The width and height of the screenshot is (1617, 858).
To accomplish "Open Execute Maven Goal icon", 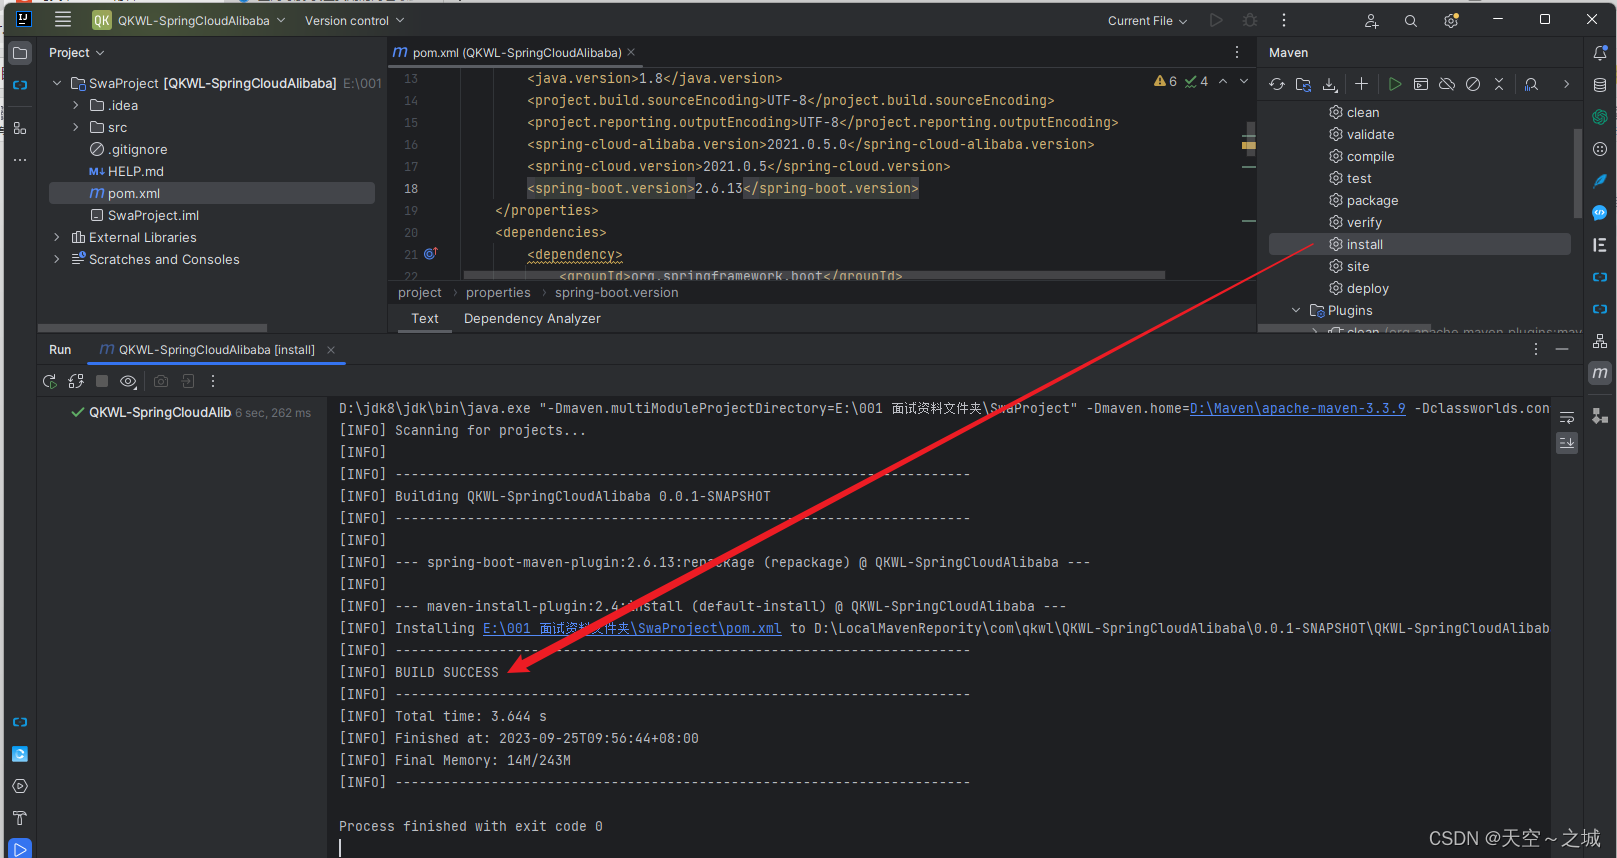I will (1421, 84).
